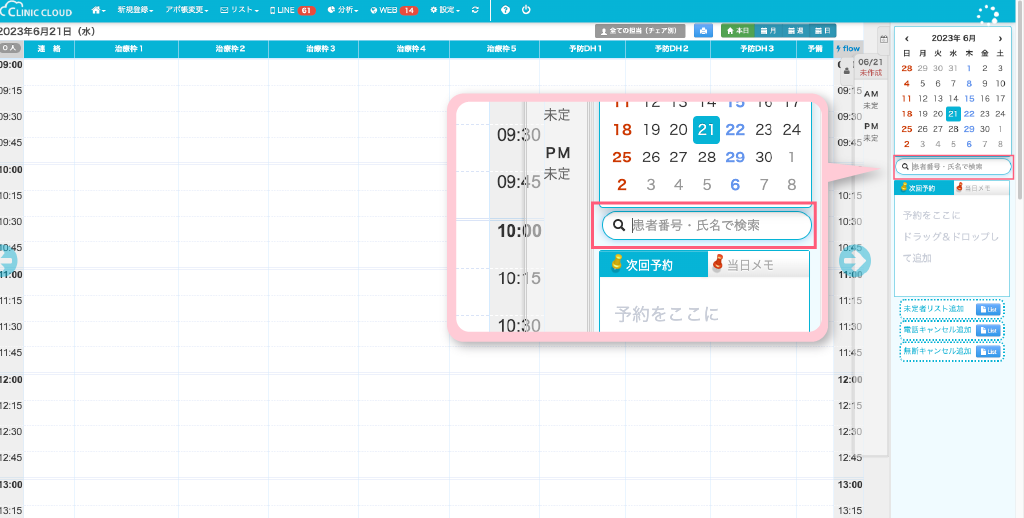Go to previous month in mini calendar

click(x=907, y=38)
